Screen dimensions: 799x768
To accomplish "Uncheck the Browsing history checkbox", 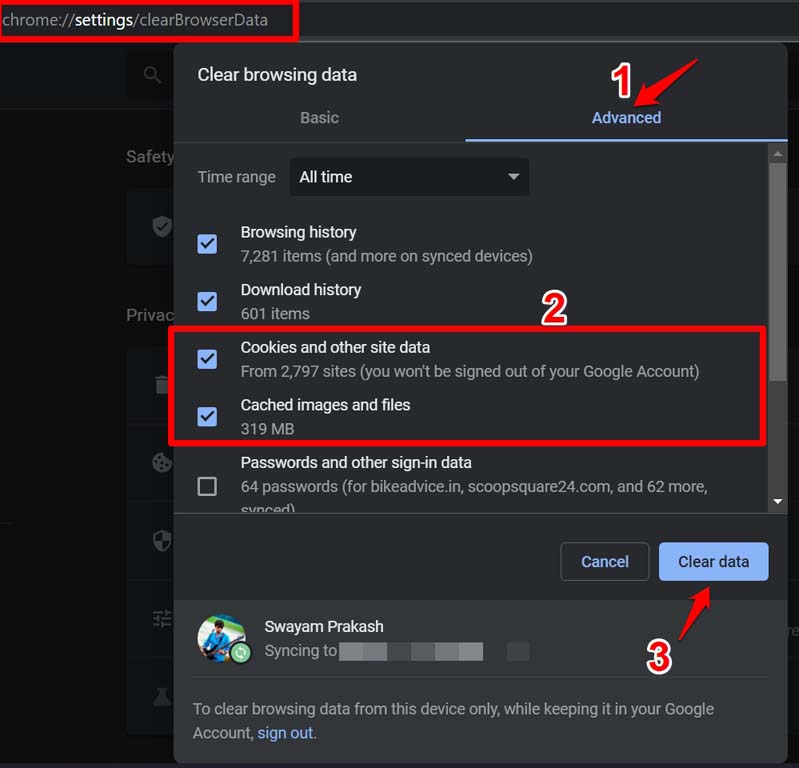I will point(207,244).
